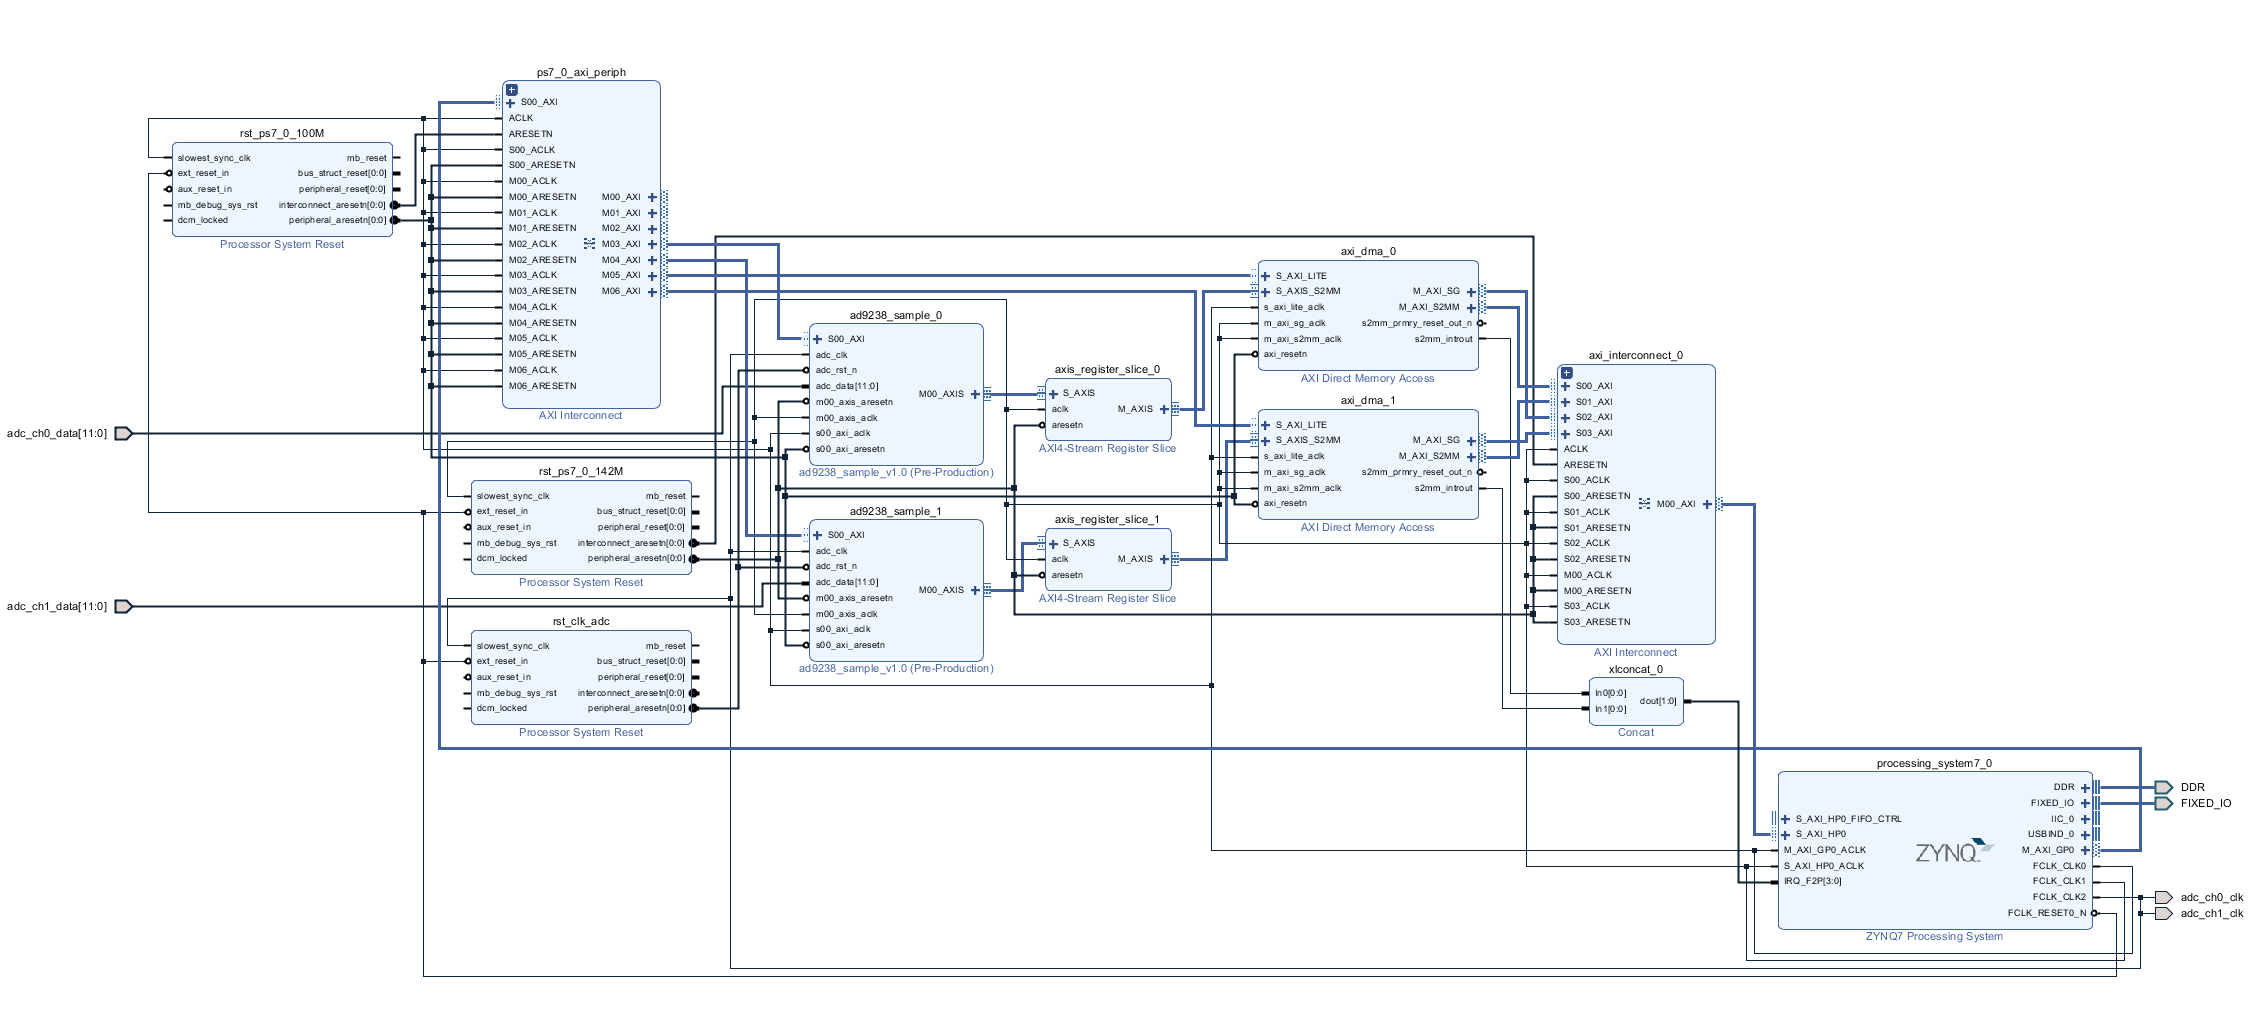The height and width of the screenshot is (1035, 2253).
Task: Click the AXI Direct Memory Access label under axi_dma_1
Action: pos(1367,528)
